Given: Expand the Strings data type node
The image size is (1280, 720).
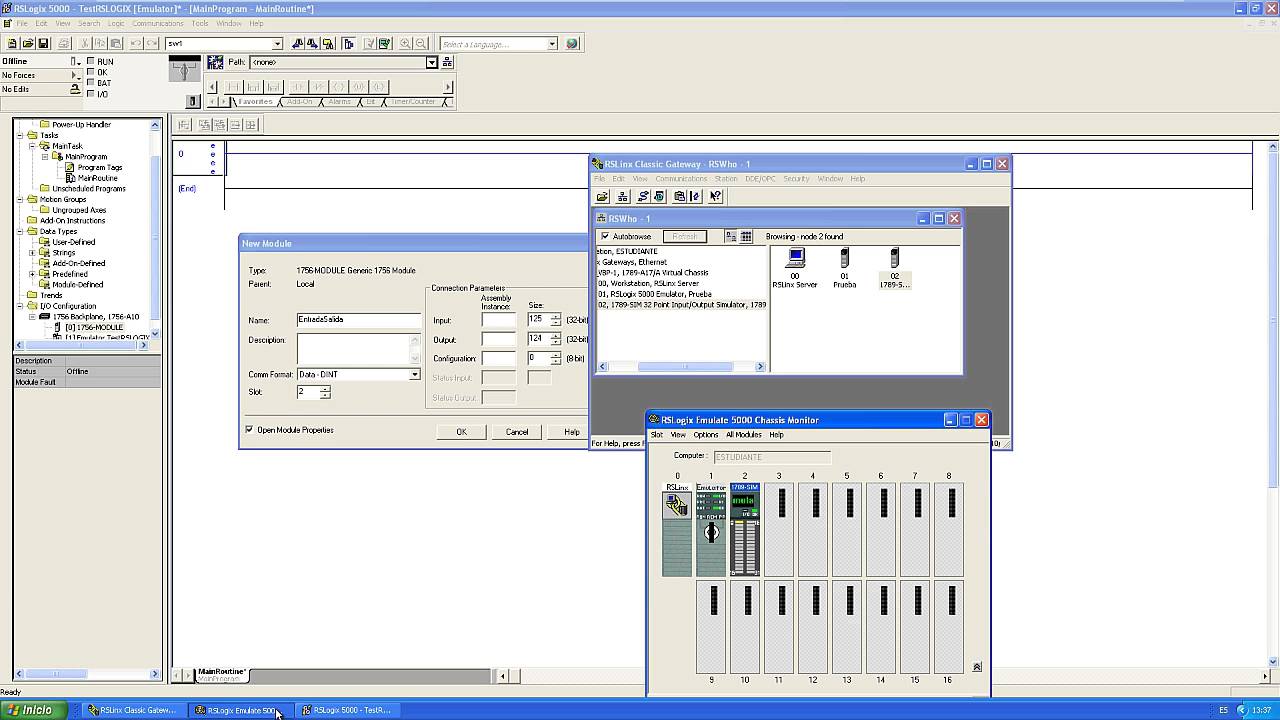Looking at the screenshot, I should (32, 253).
